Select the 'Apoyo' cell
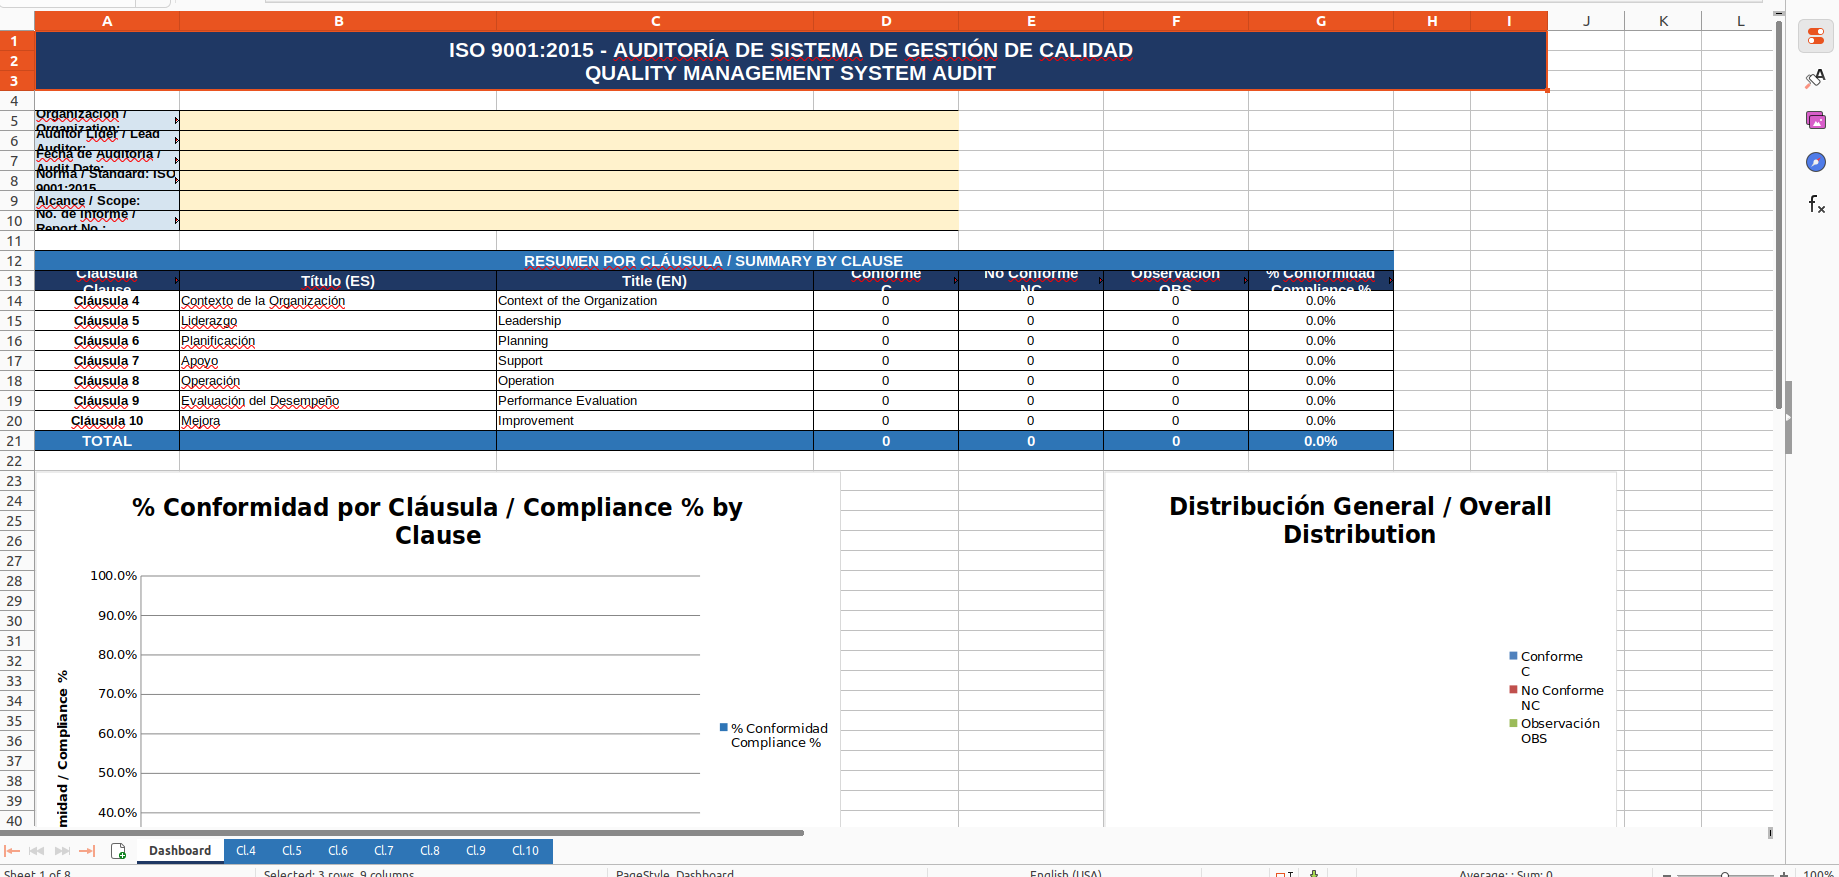 (338, 361)
